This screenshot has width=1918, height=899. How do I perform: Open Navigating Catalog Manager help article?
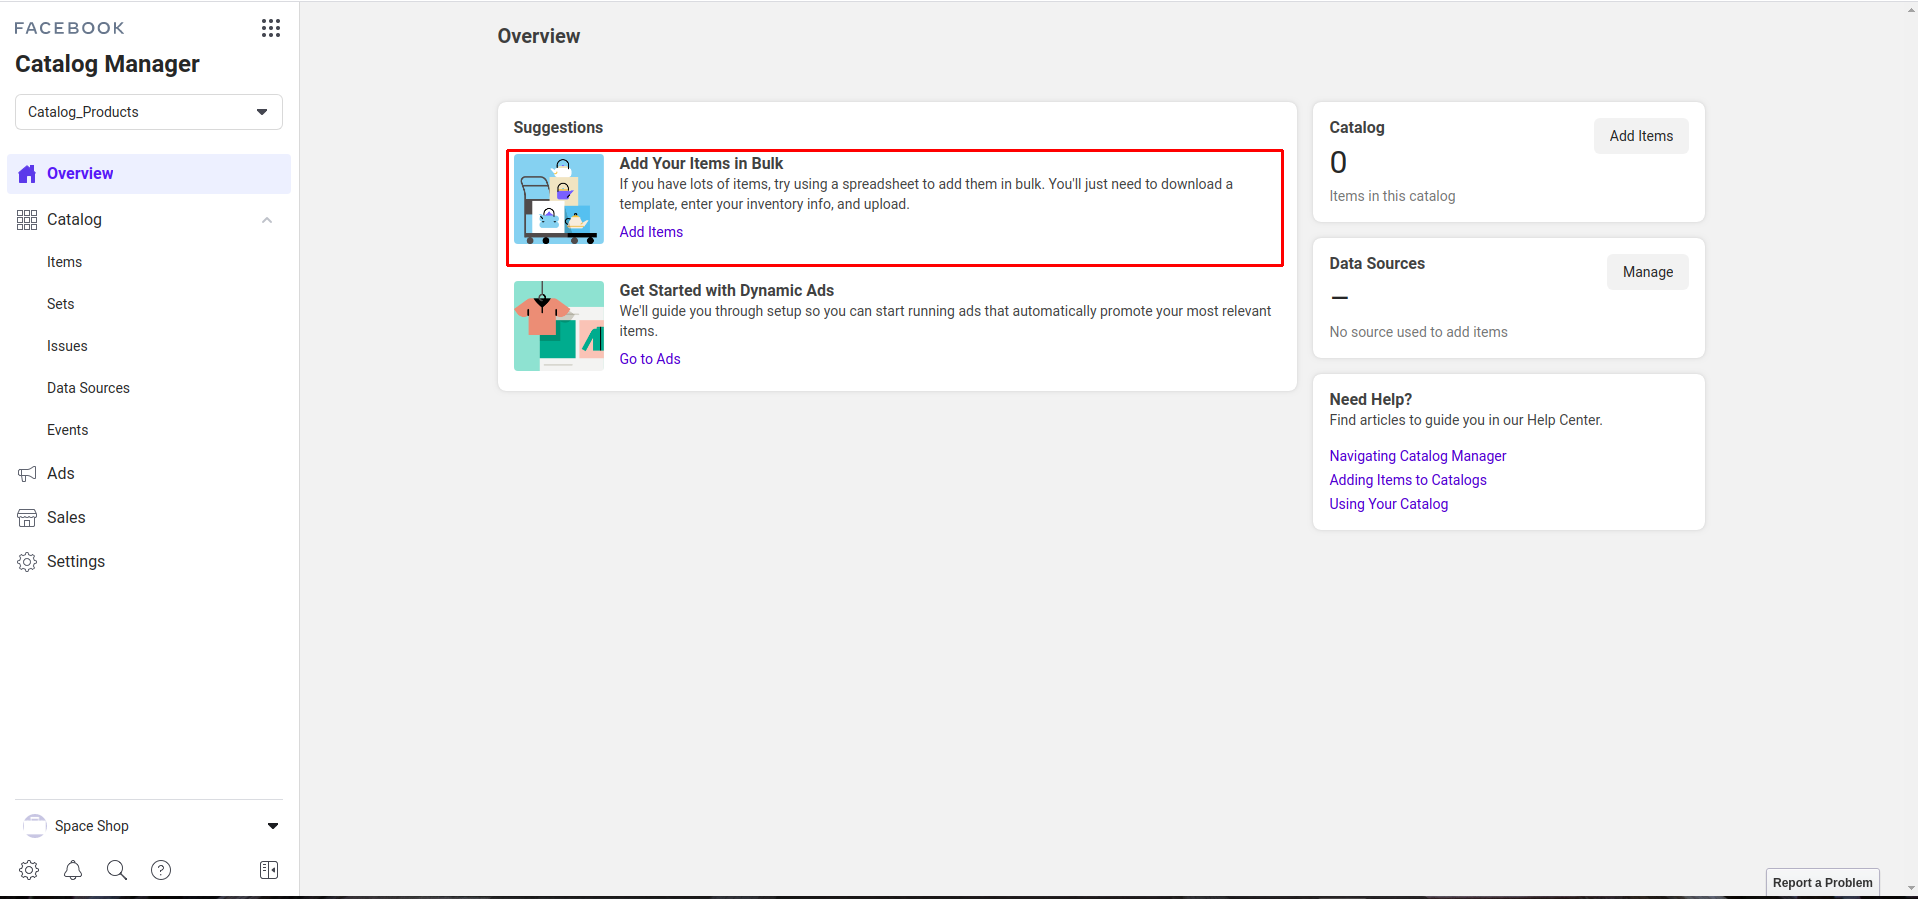point(1417,456)
